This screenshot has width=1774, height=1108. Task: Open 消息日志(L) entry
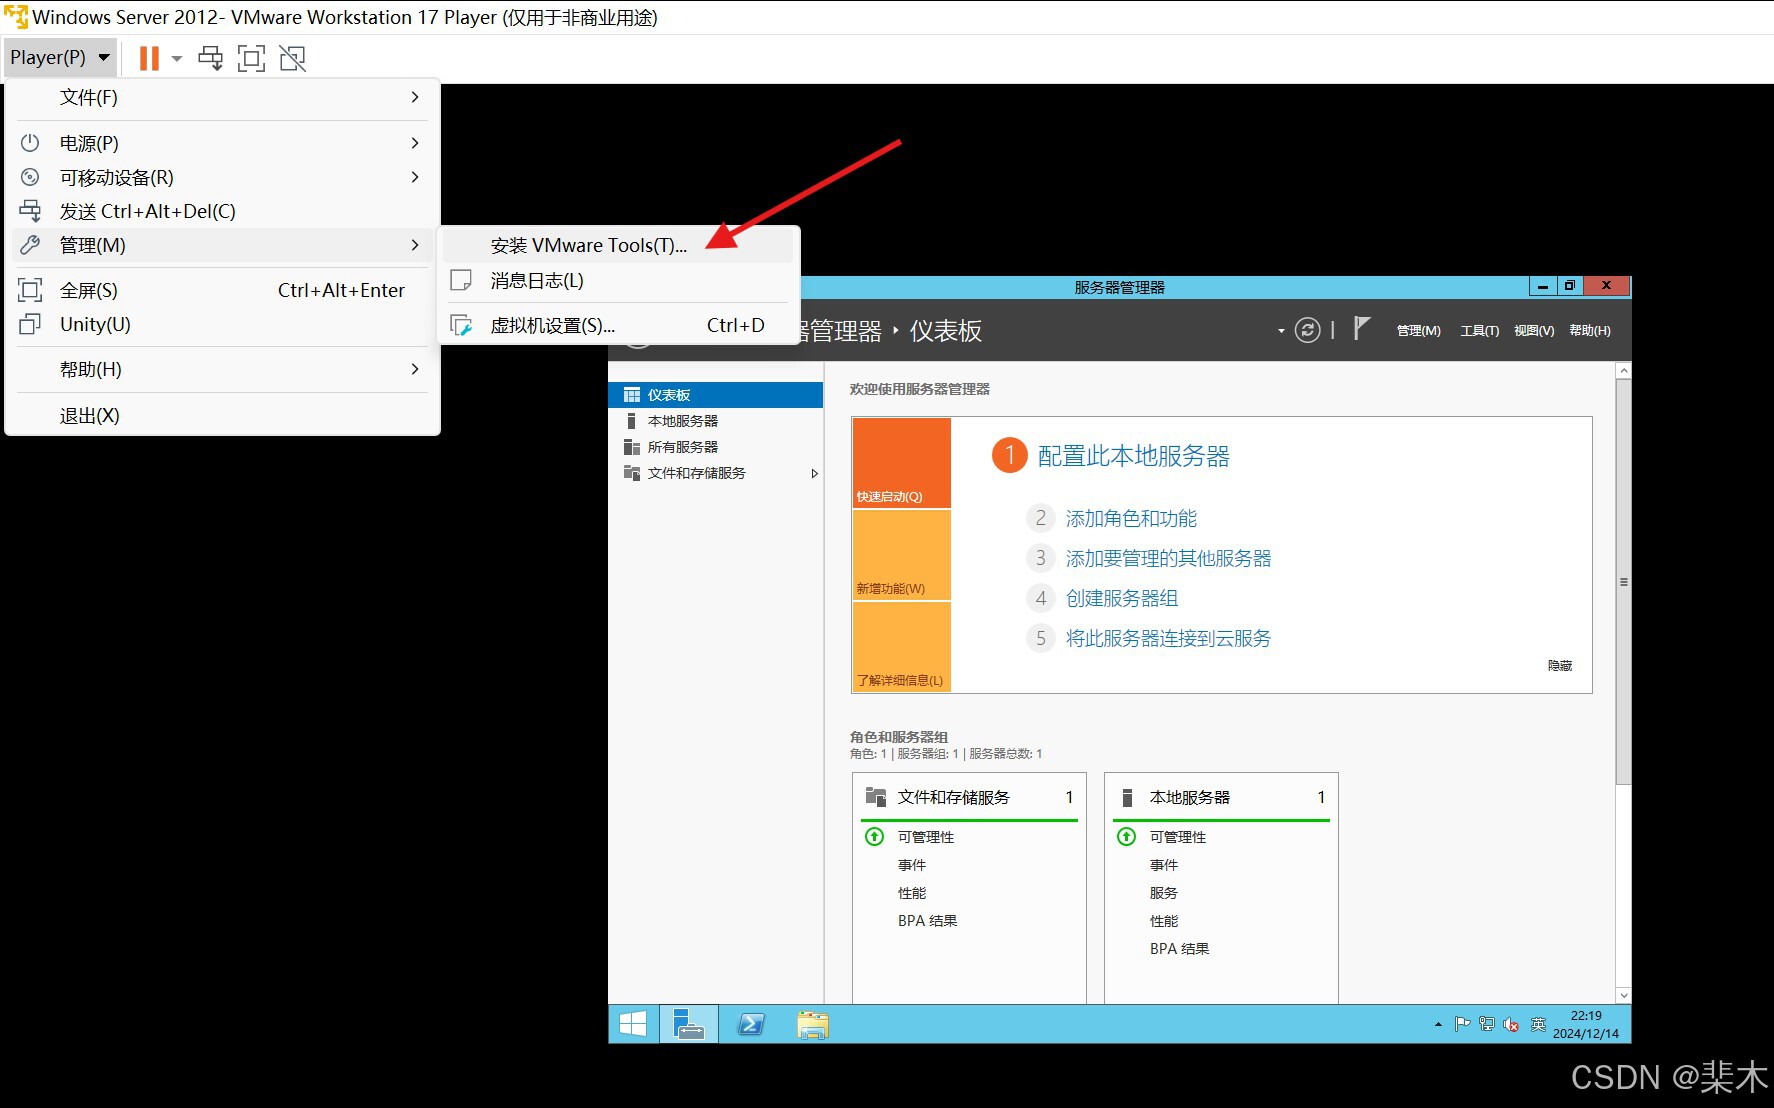click(618, 280)
